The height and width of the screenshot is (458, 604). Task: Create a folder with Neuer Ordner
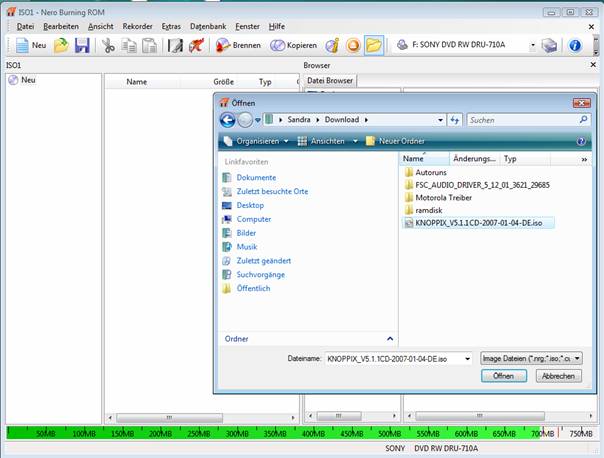coord(395,141)
